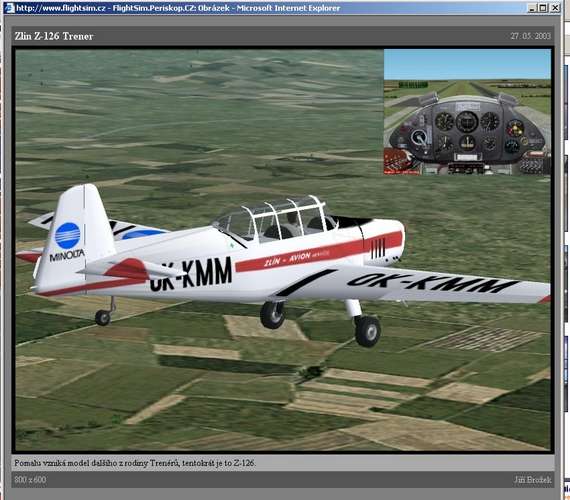Screen dimensions: 570x500
Task: Close the Internet Explorer window
Action: click(x=556, y=8)
